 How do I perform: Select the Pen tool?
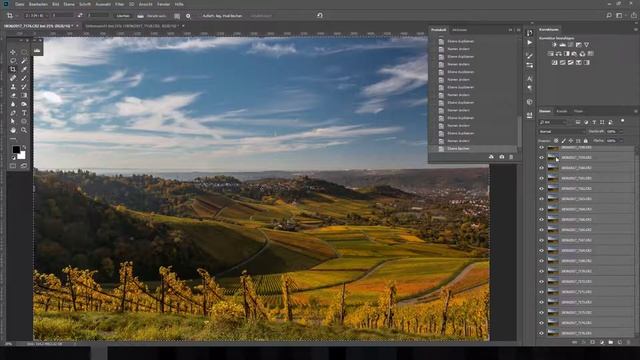pos(13,113)
